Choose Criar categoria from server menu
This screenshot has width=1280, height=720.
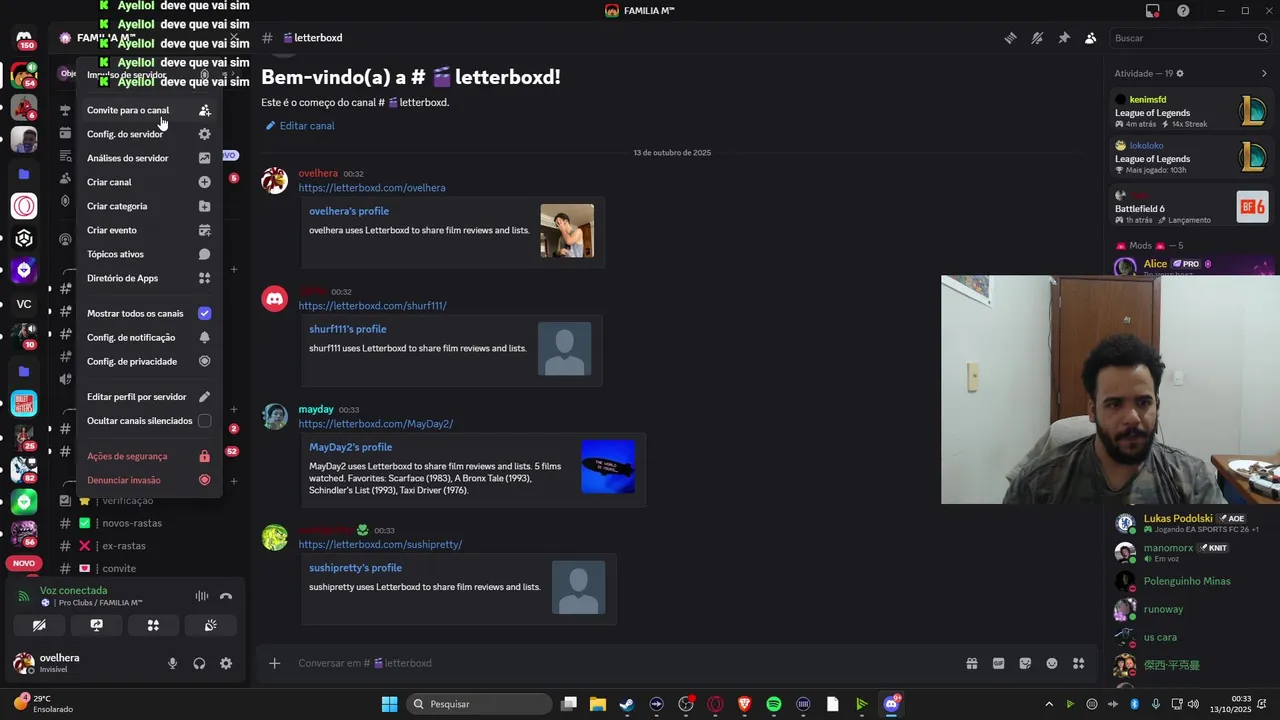point(148,206)
